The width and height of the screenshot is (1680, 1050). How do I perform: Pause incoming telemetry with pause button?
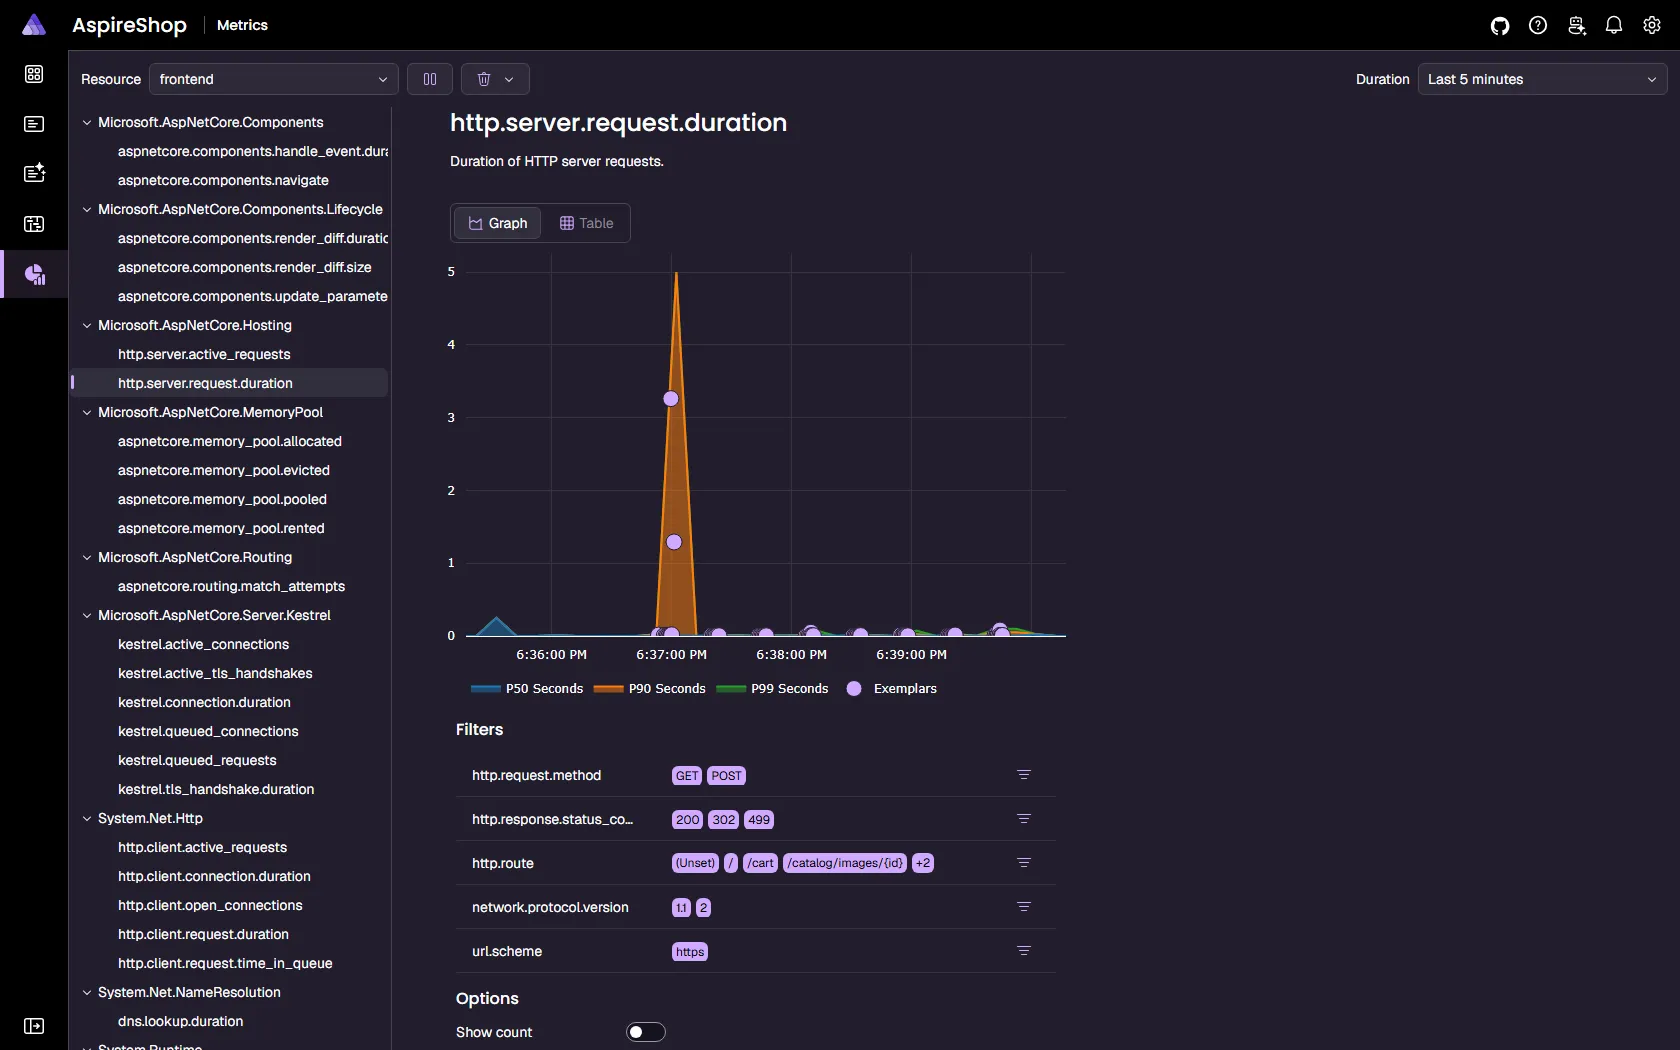point(430,79)
